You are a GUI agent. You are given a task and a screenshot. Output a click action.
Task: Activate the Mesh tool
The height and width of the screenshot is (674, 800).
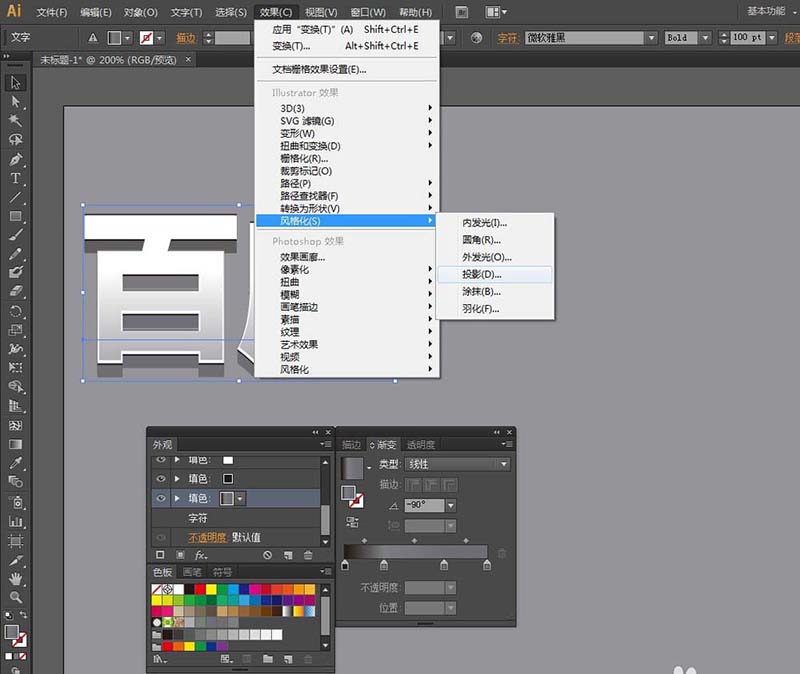[15, 426]
